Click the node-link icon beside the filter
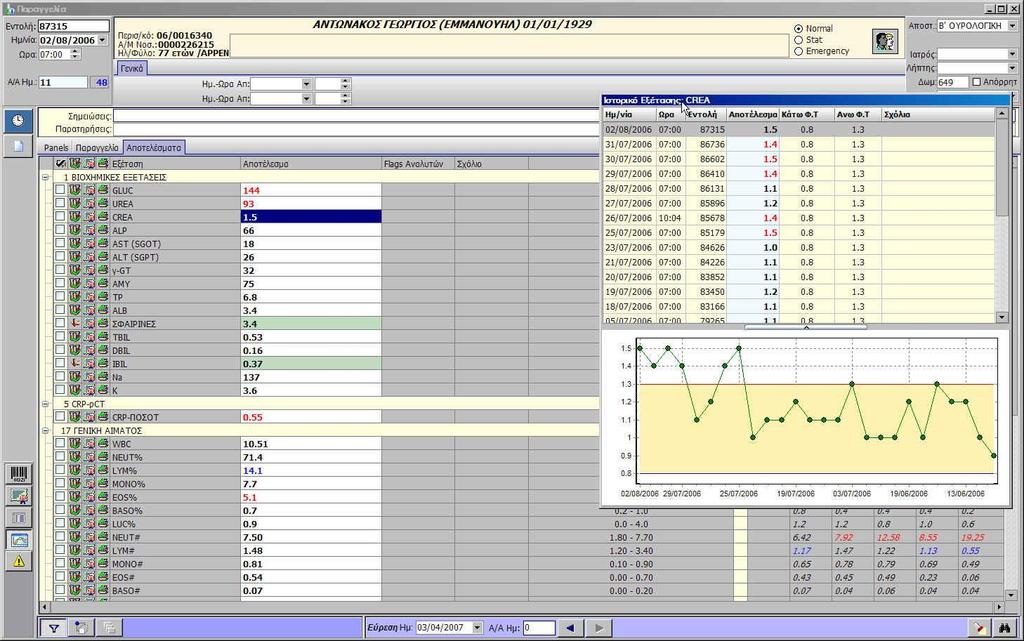 point(81,628)
